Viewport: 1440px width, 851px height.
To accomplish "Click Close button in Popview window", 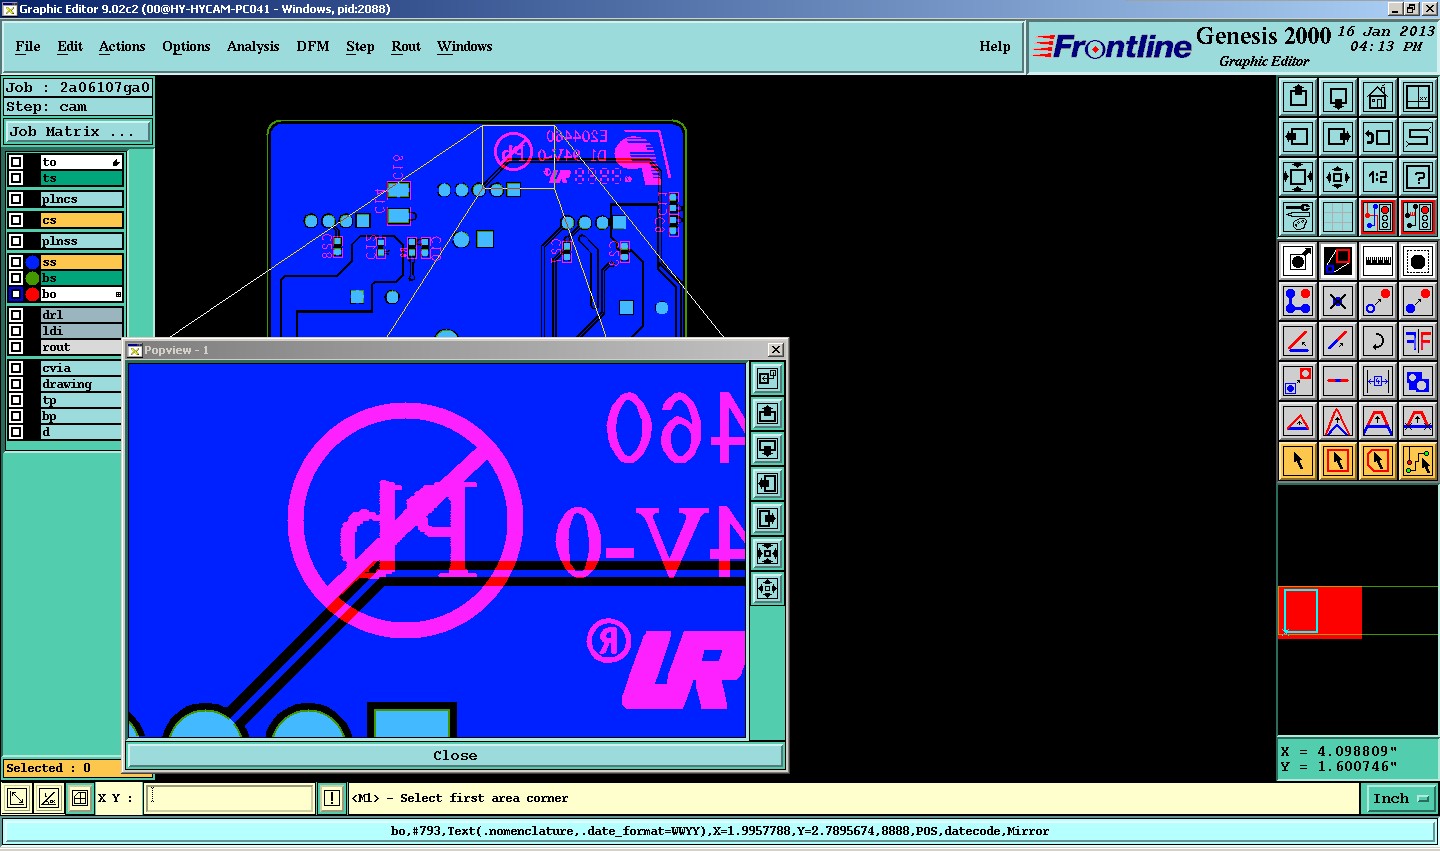I will tap(455, 755).
